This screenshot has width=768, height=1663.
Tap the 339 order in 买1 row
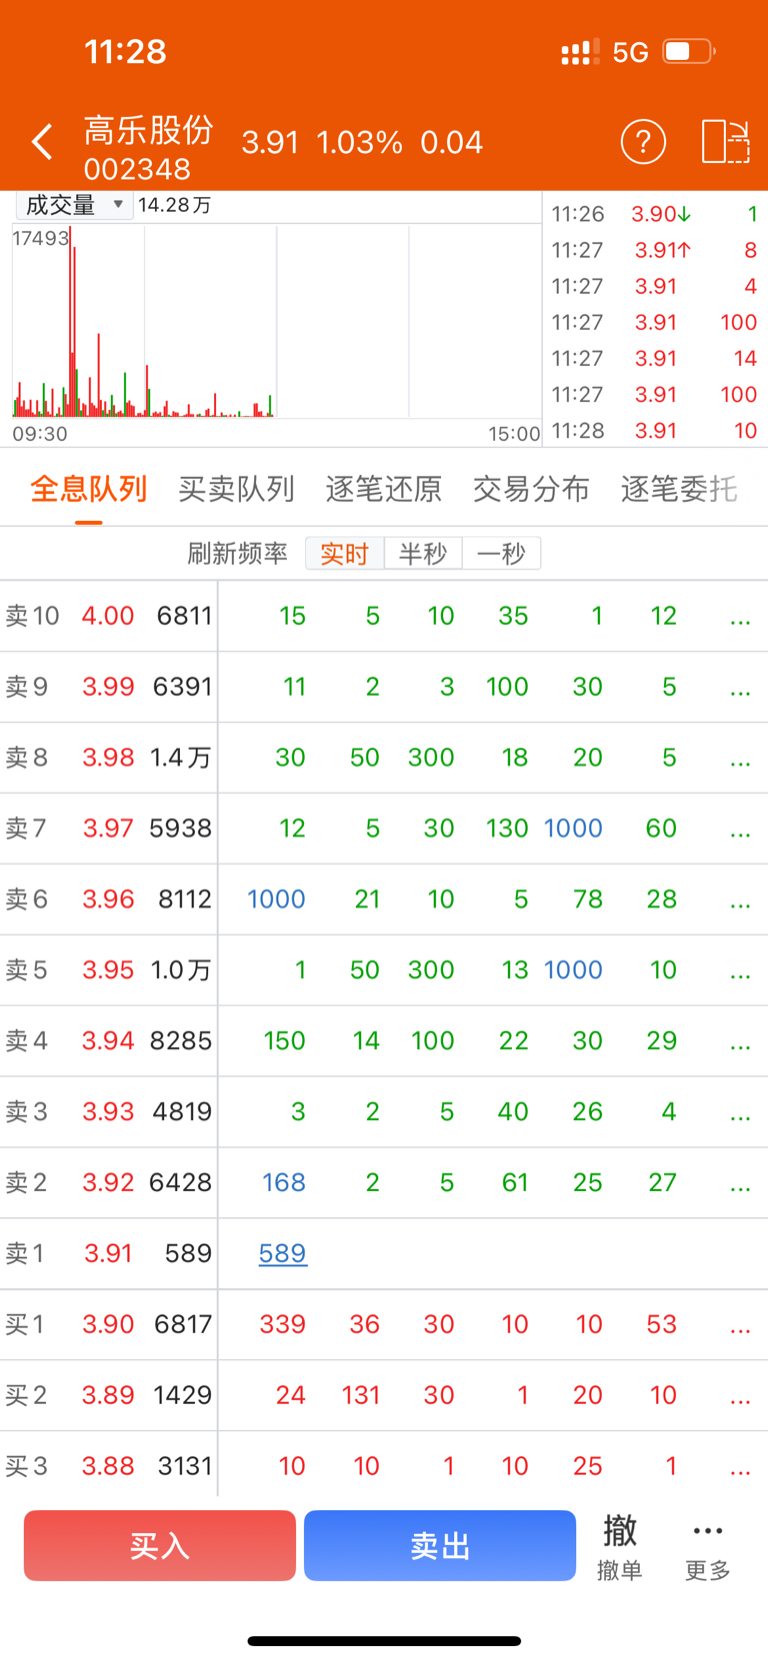pyautogui.click(x=283, y=1324)
